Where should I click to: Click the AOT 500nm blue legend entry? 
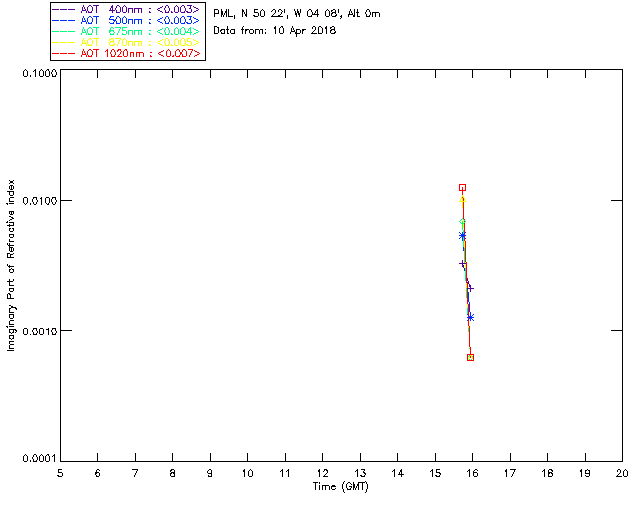126,20
